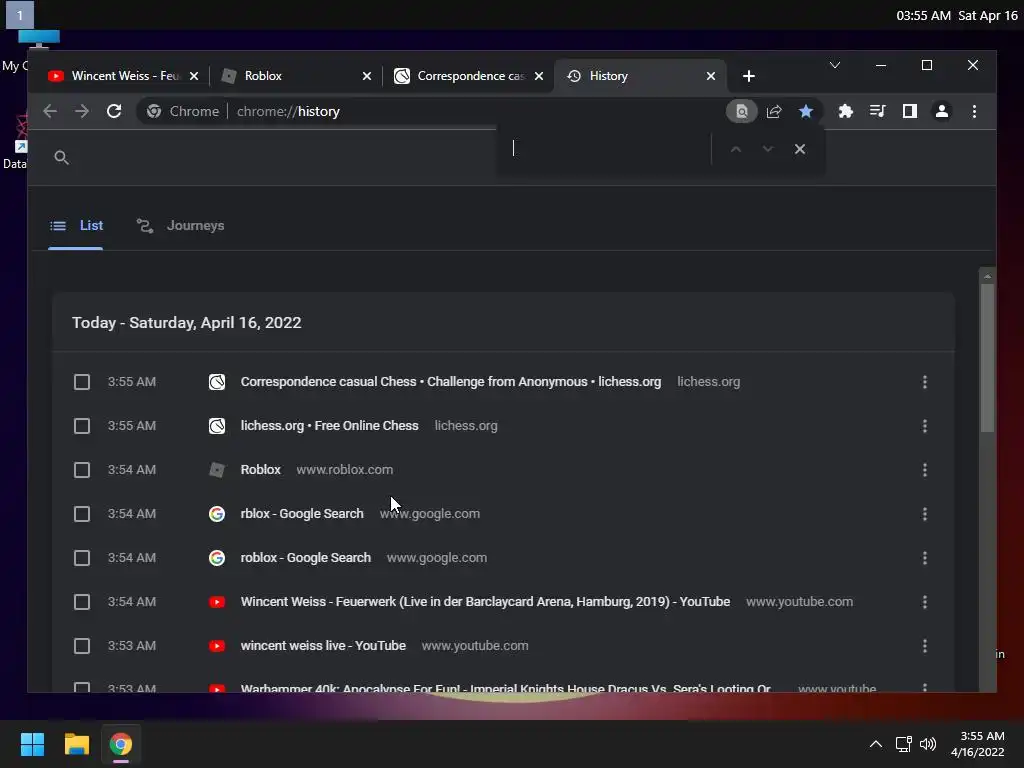Go back to the previous page
Screen dimensions: 1024x768
pos(50,111)
